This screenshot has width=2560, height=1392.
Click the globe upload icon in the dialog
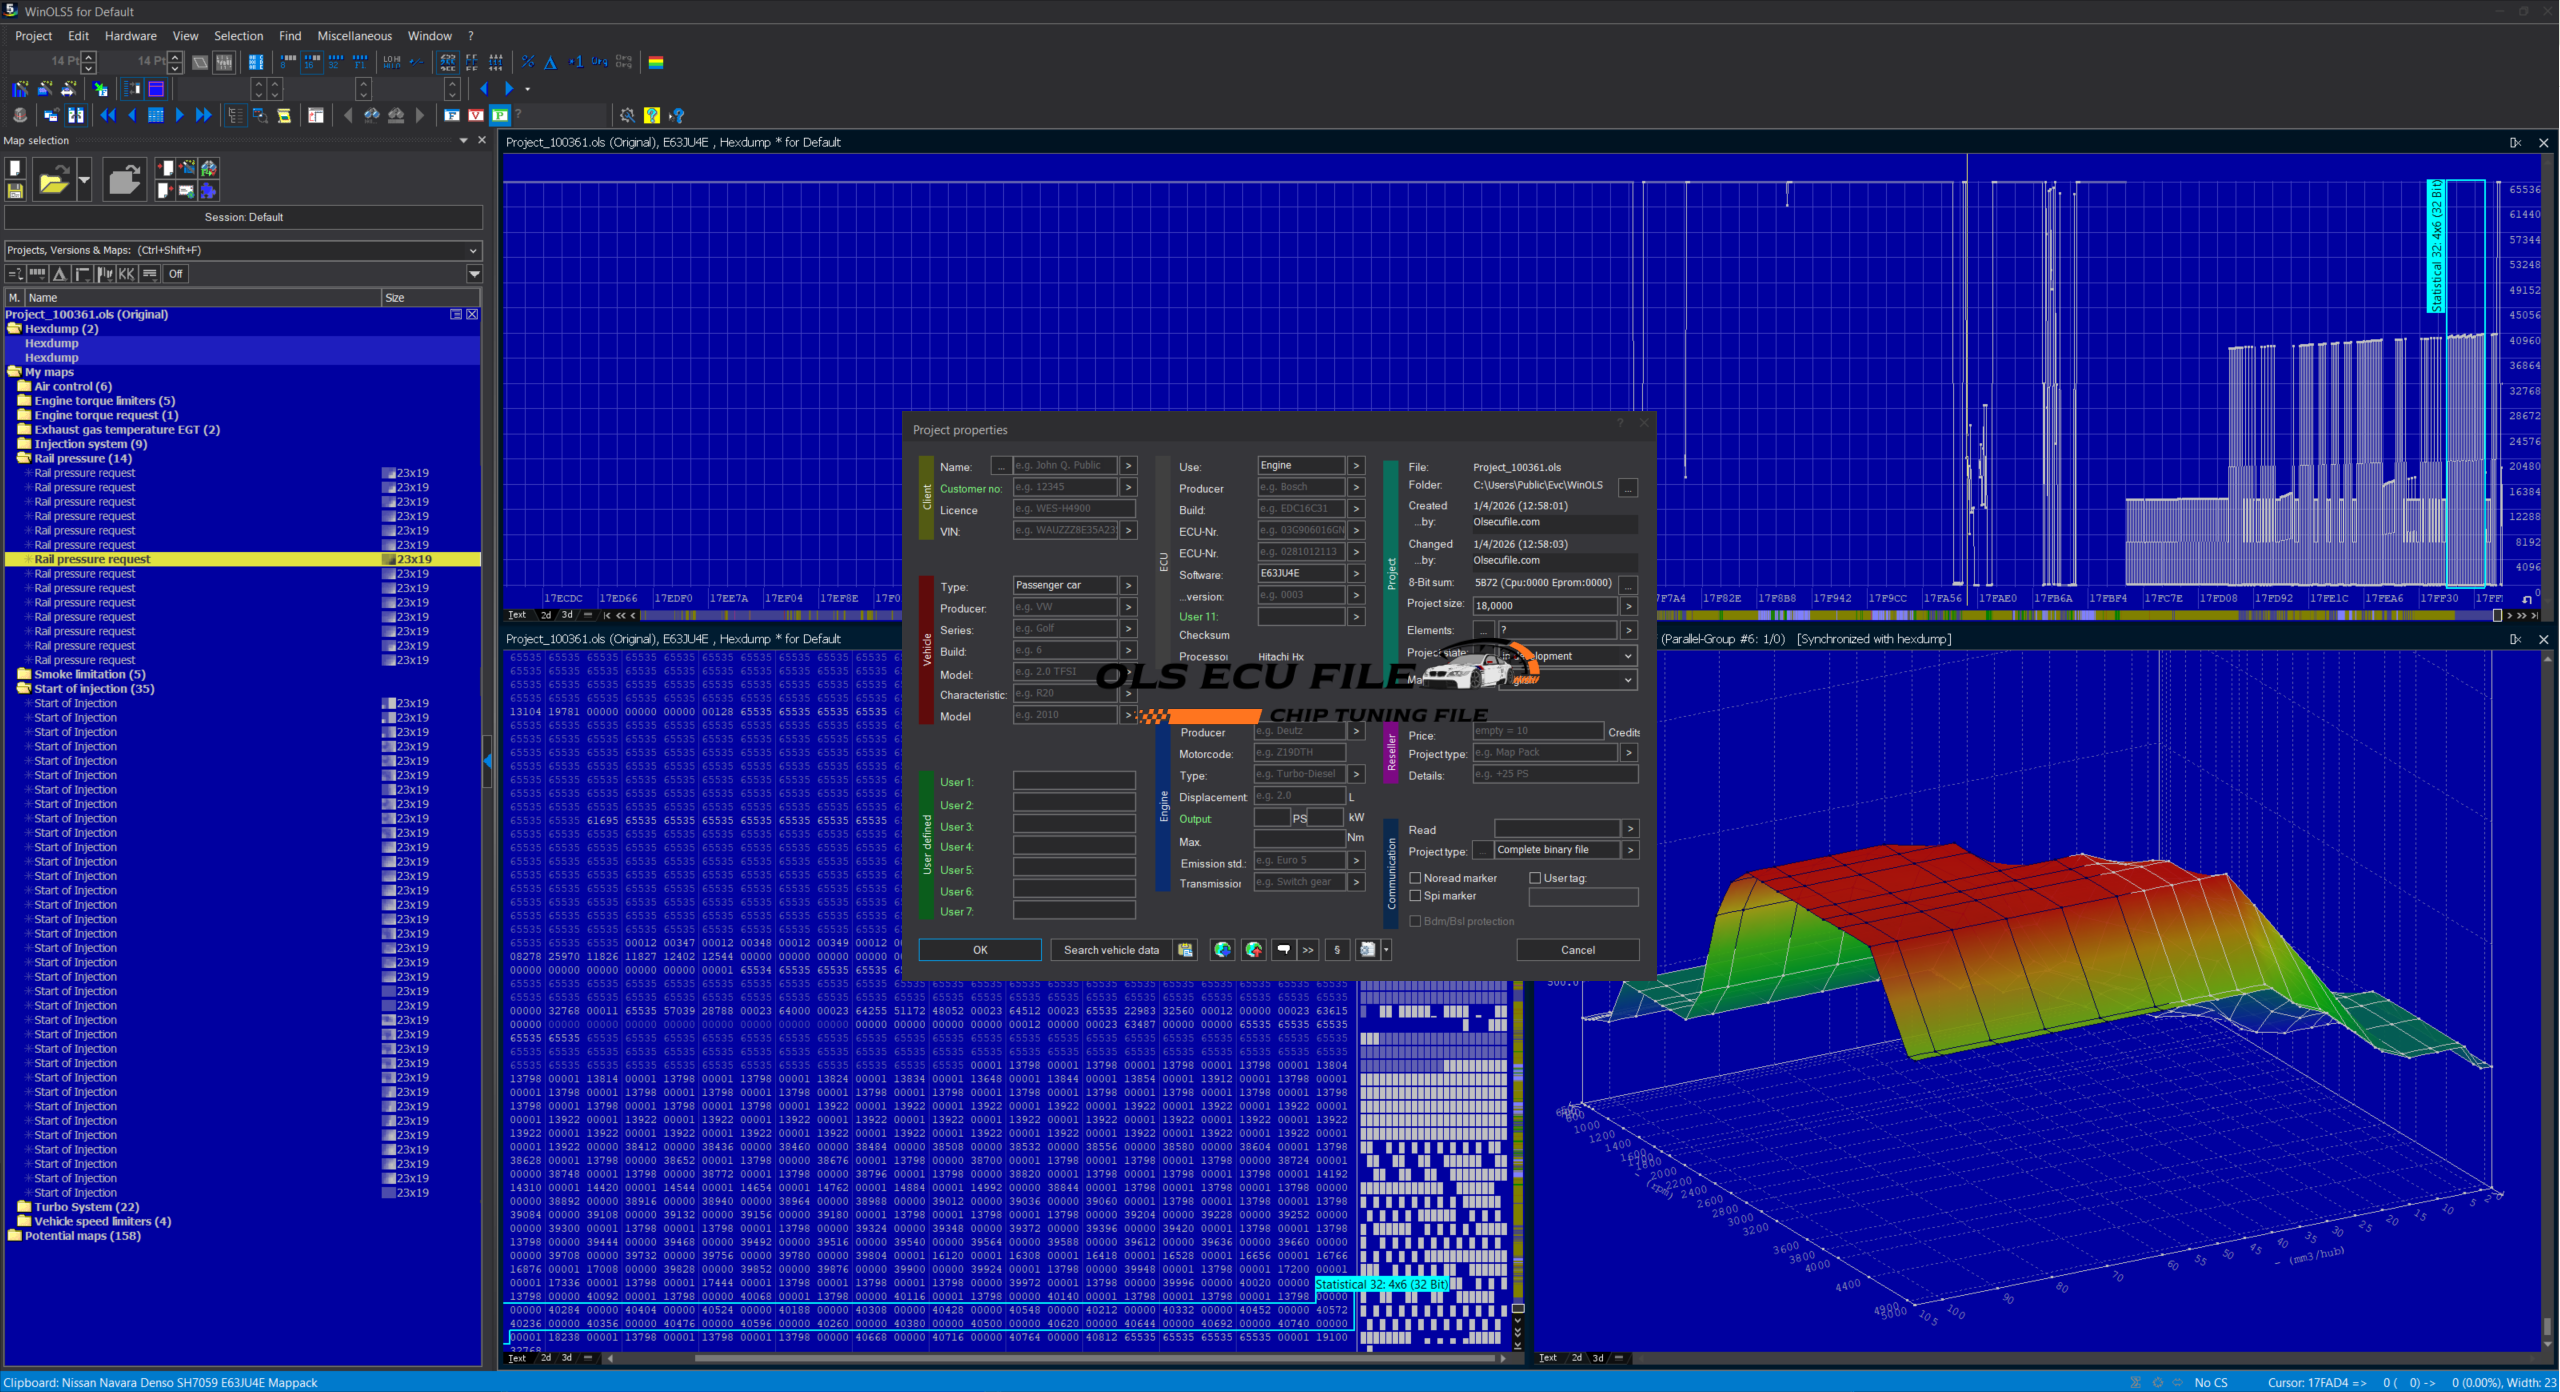point(1253,950)
